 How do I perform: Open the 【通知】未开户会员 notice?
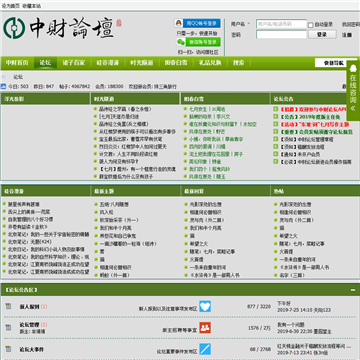pos(300,154)
